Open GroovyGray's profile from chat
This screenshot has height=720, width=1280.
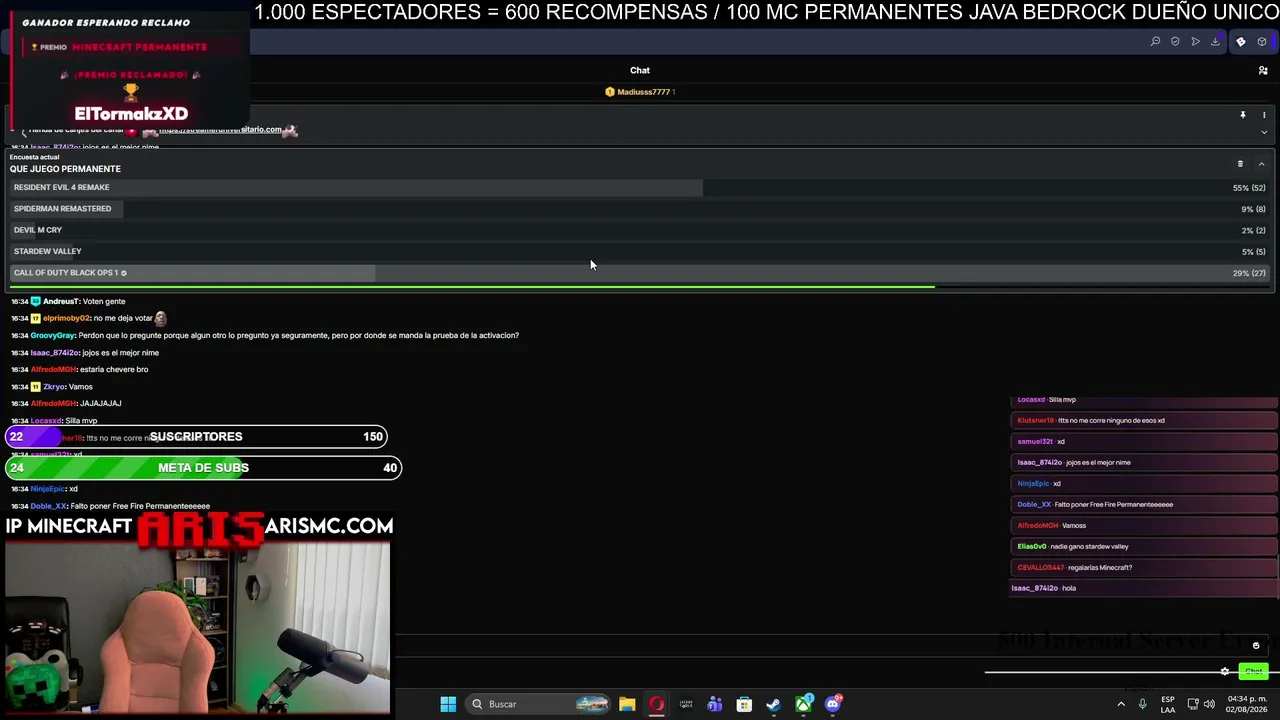coord(53,335)
